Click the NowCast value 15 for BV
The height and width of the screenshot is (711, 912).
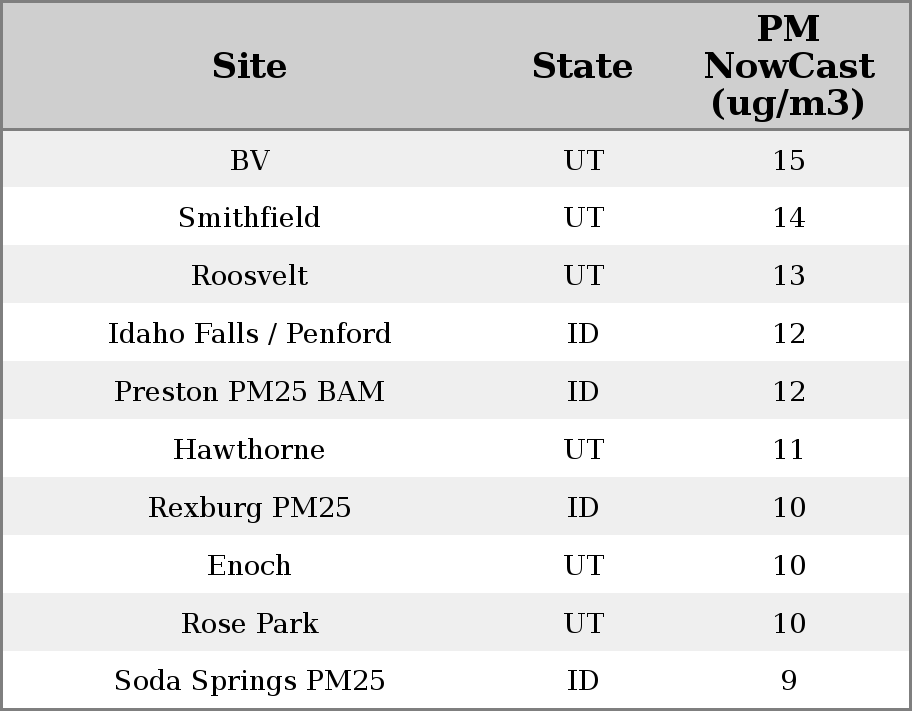(x=788, y=160)
